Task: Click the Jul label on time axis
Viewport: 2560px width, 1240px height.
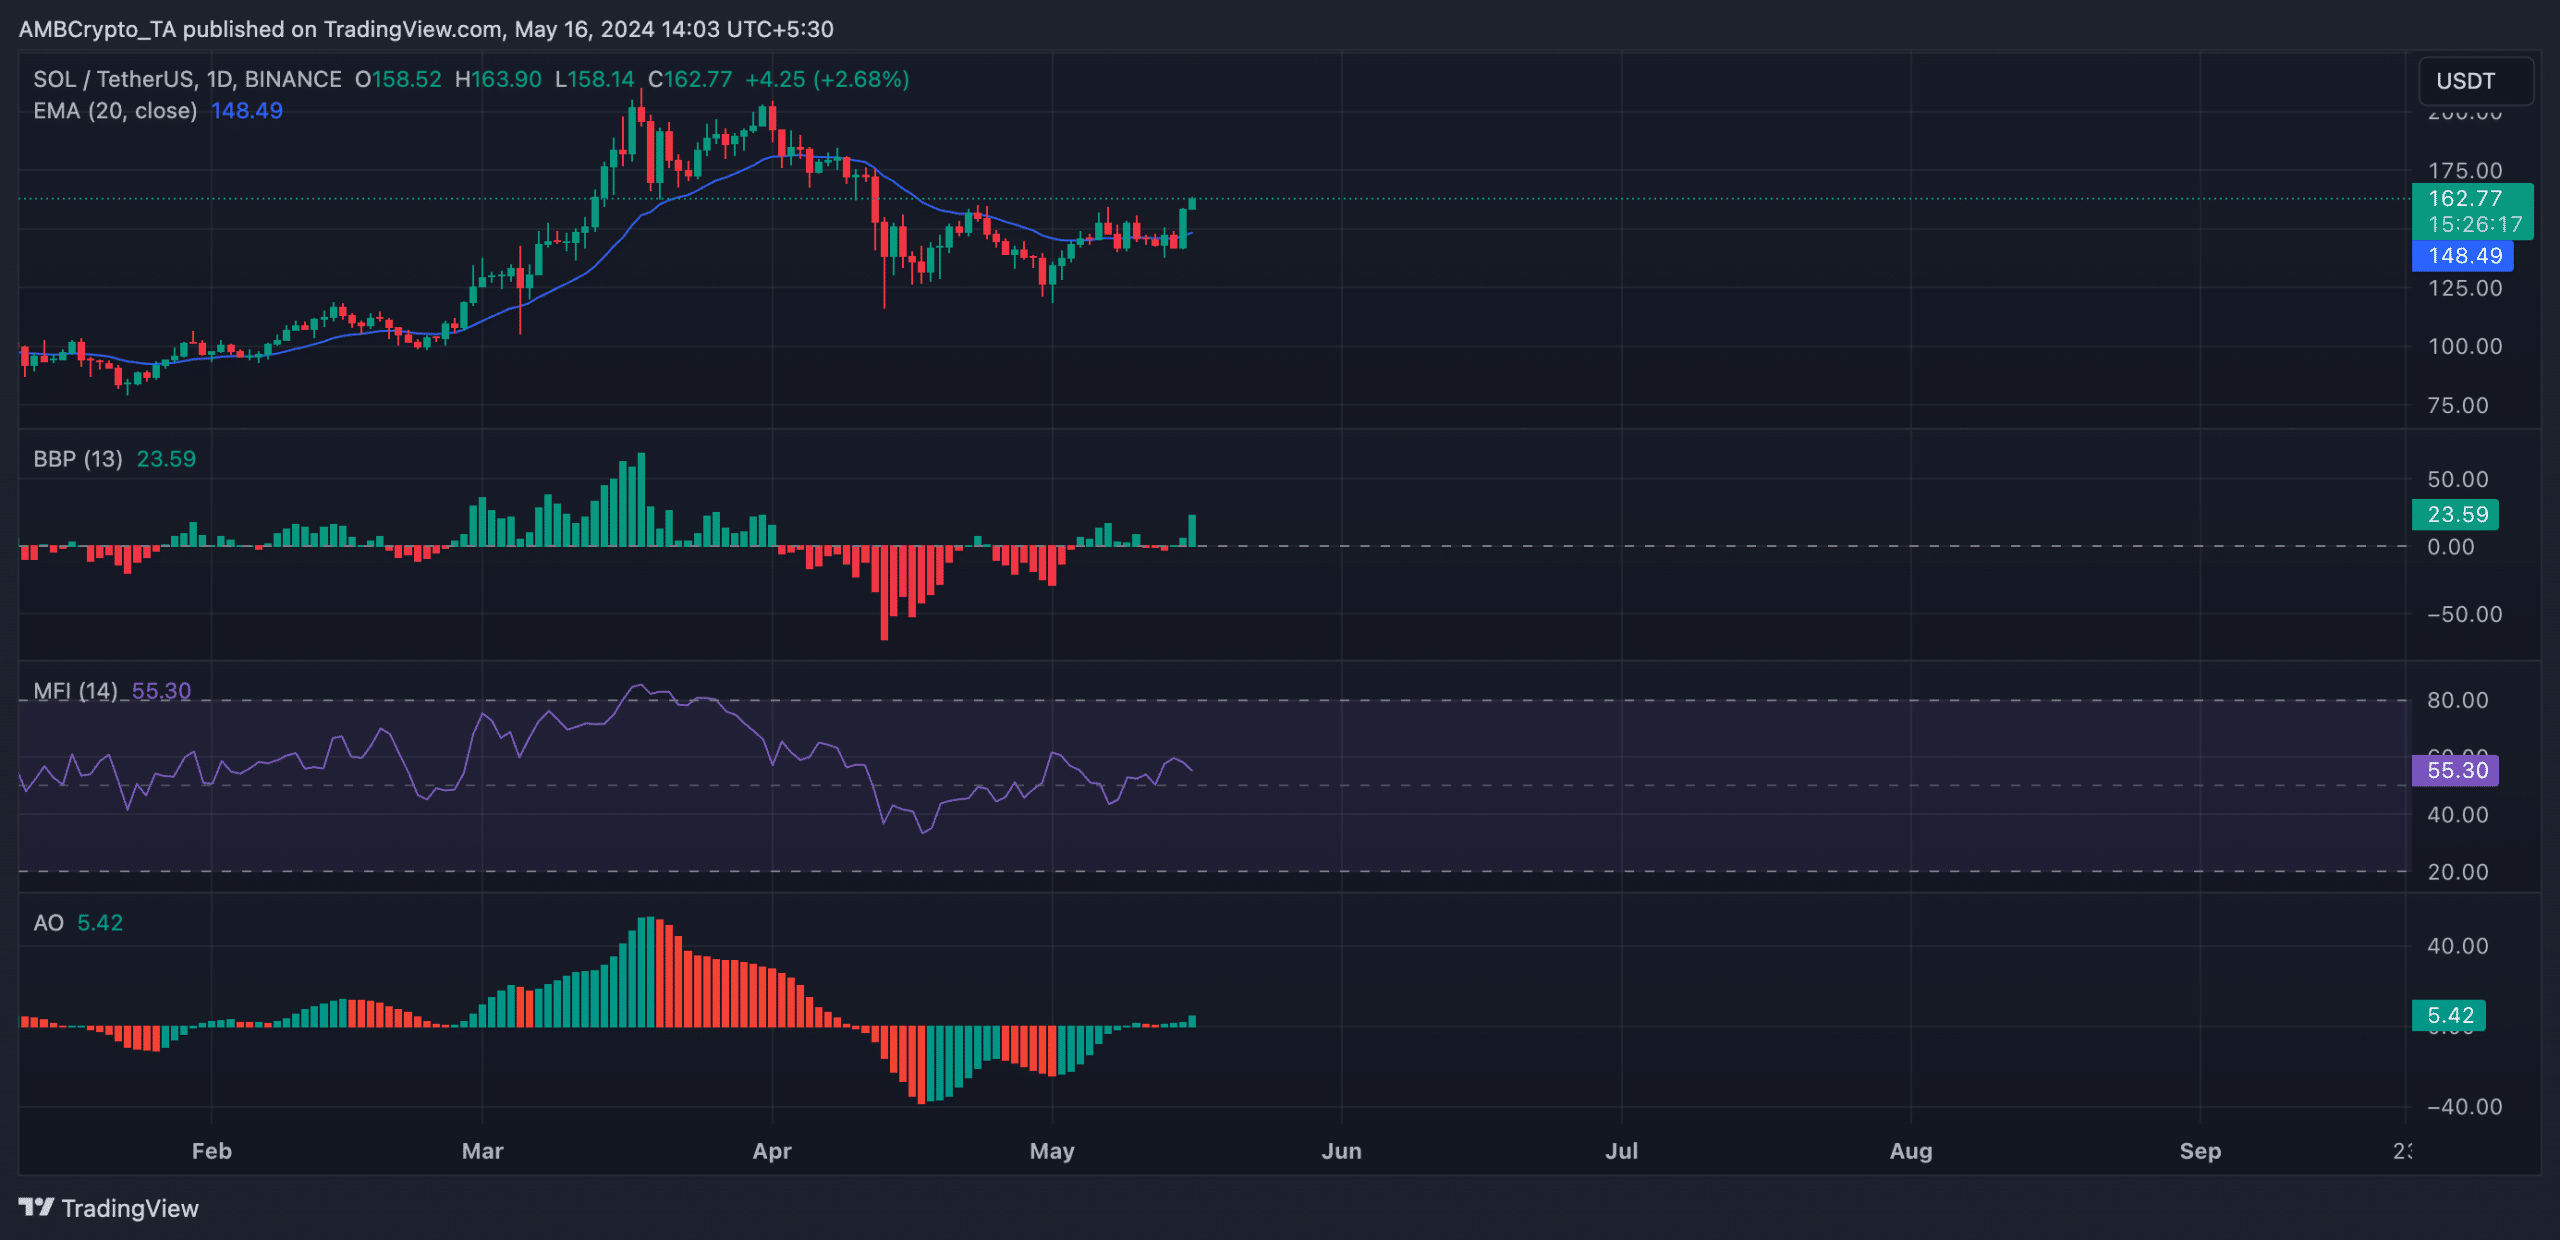Action: (1621, 1151)
